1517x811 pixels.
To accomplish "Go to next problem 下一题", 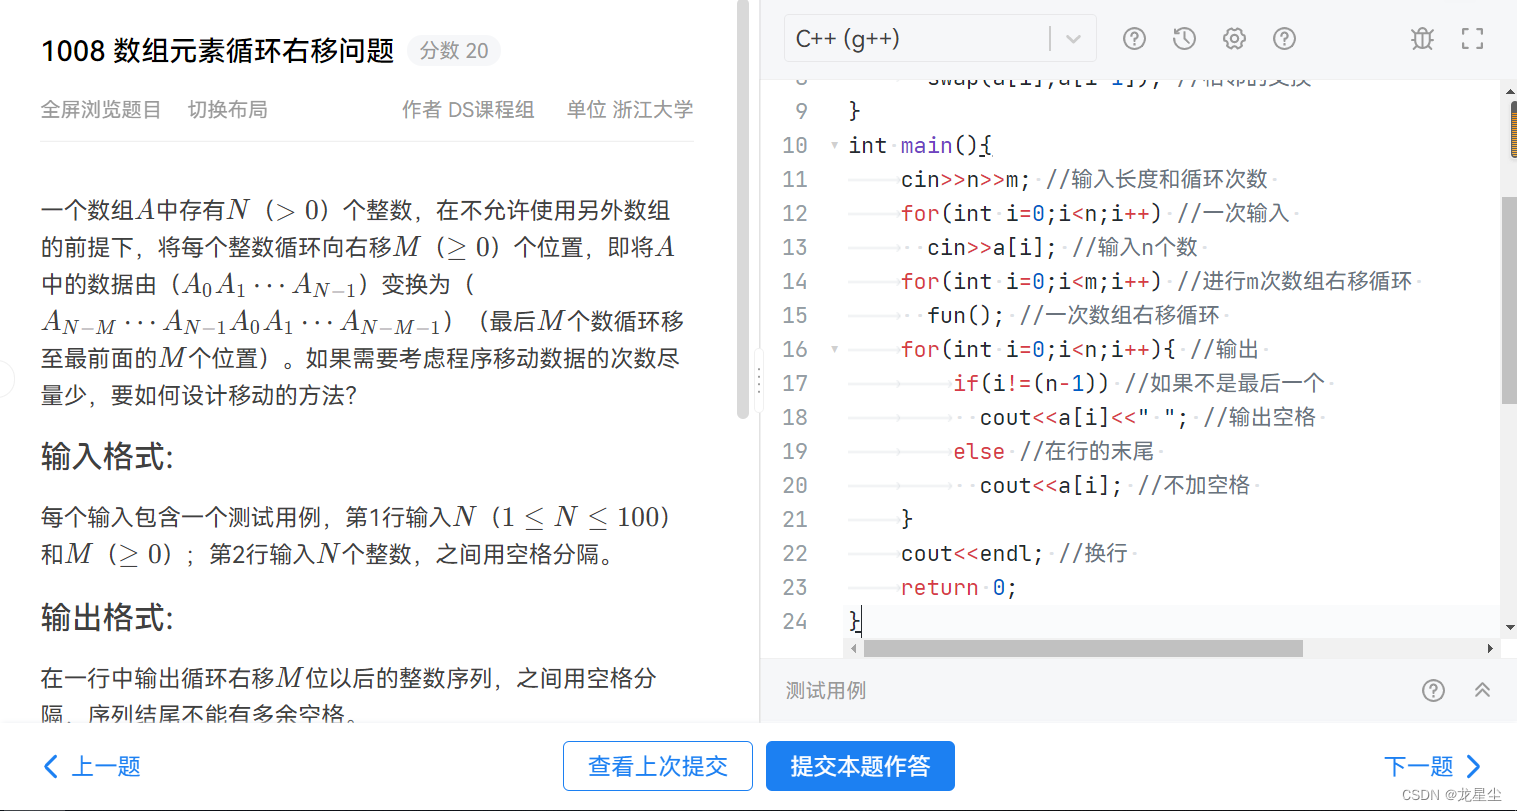I will 1432,767.
